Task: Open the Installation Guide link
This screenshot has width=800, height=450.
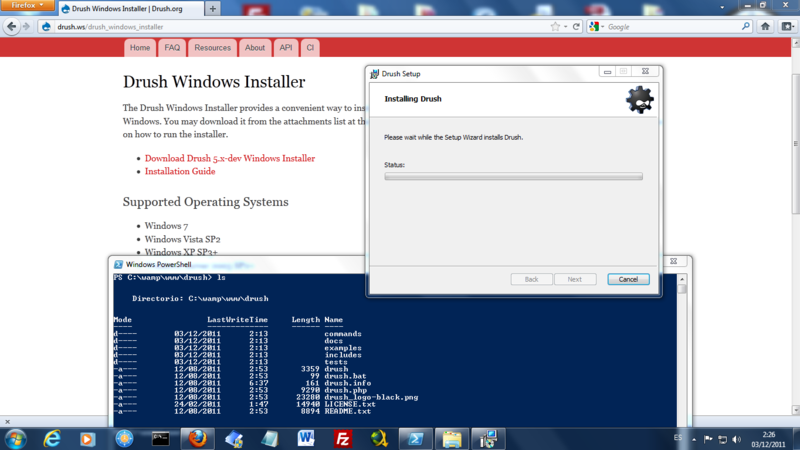Action: click(180, 171)
